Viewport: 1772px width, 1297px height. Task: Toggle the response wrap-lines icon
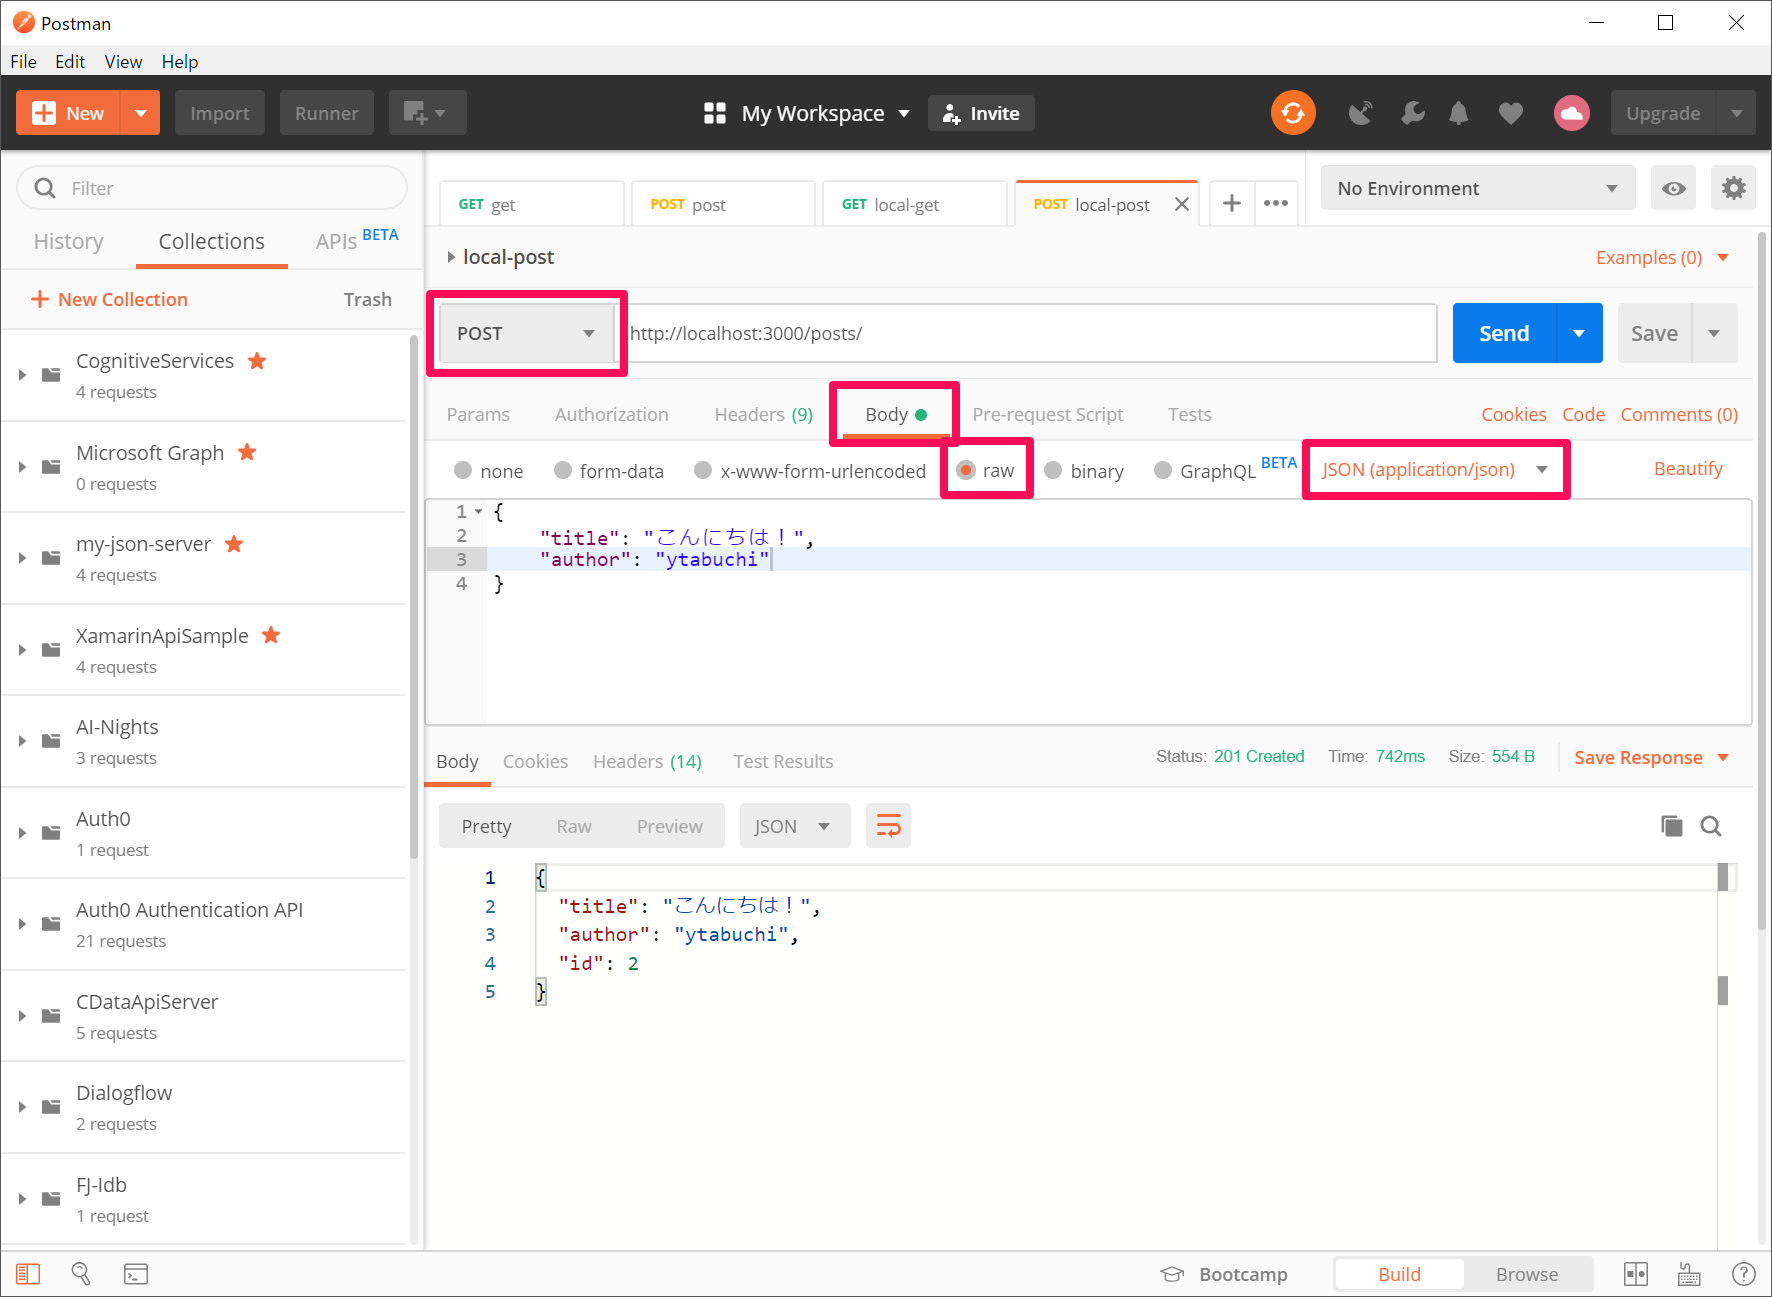pyautogui.click(x=888, y=826)
